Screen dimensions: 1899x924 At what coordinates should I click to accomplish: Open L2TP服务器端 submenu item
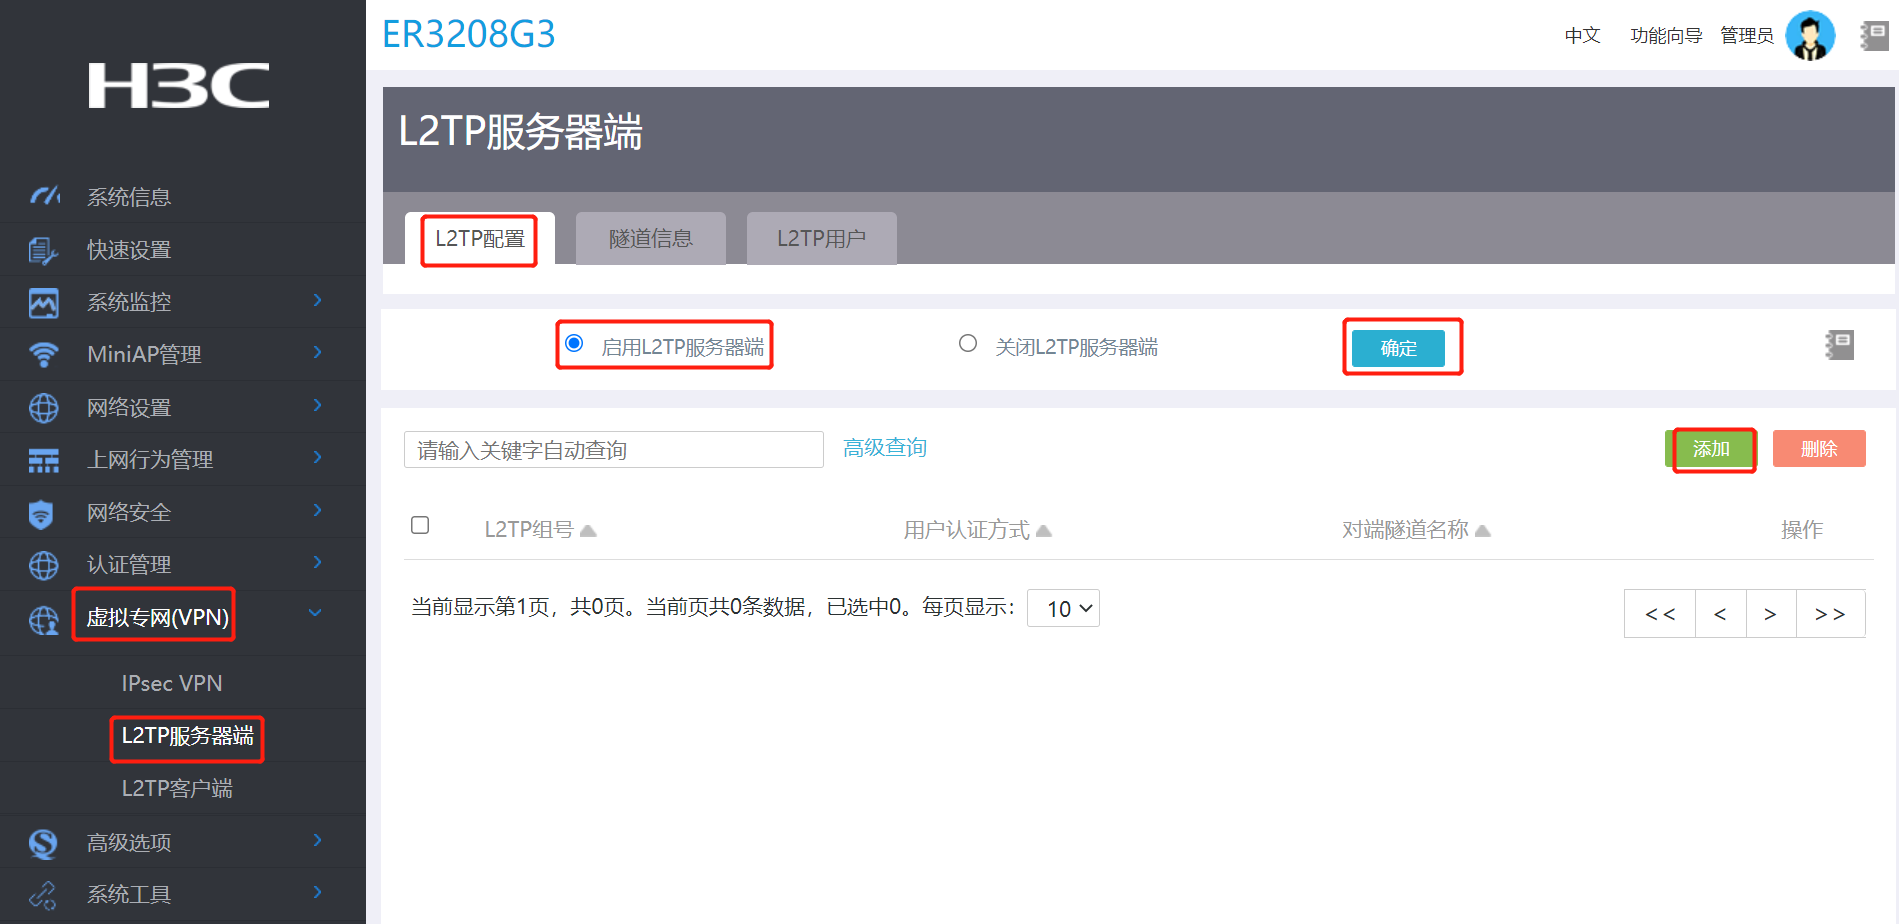pyautogui.click(x=187, y=736)
